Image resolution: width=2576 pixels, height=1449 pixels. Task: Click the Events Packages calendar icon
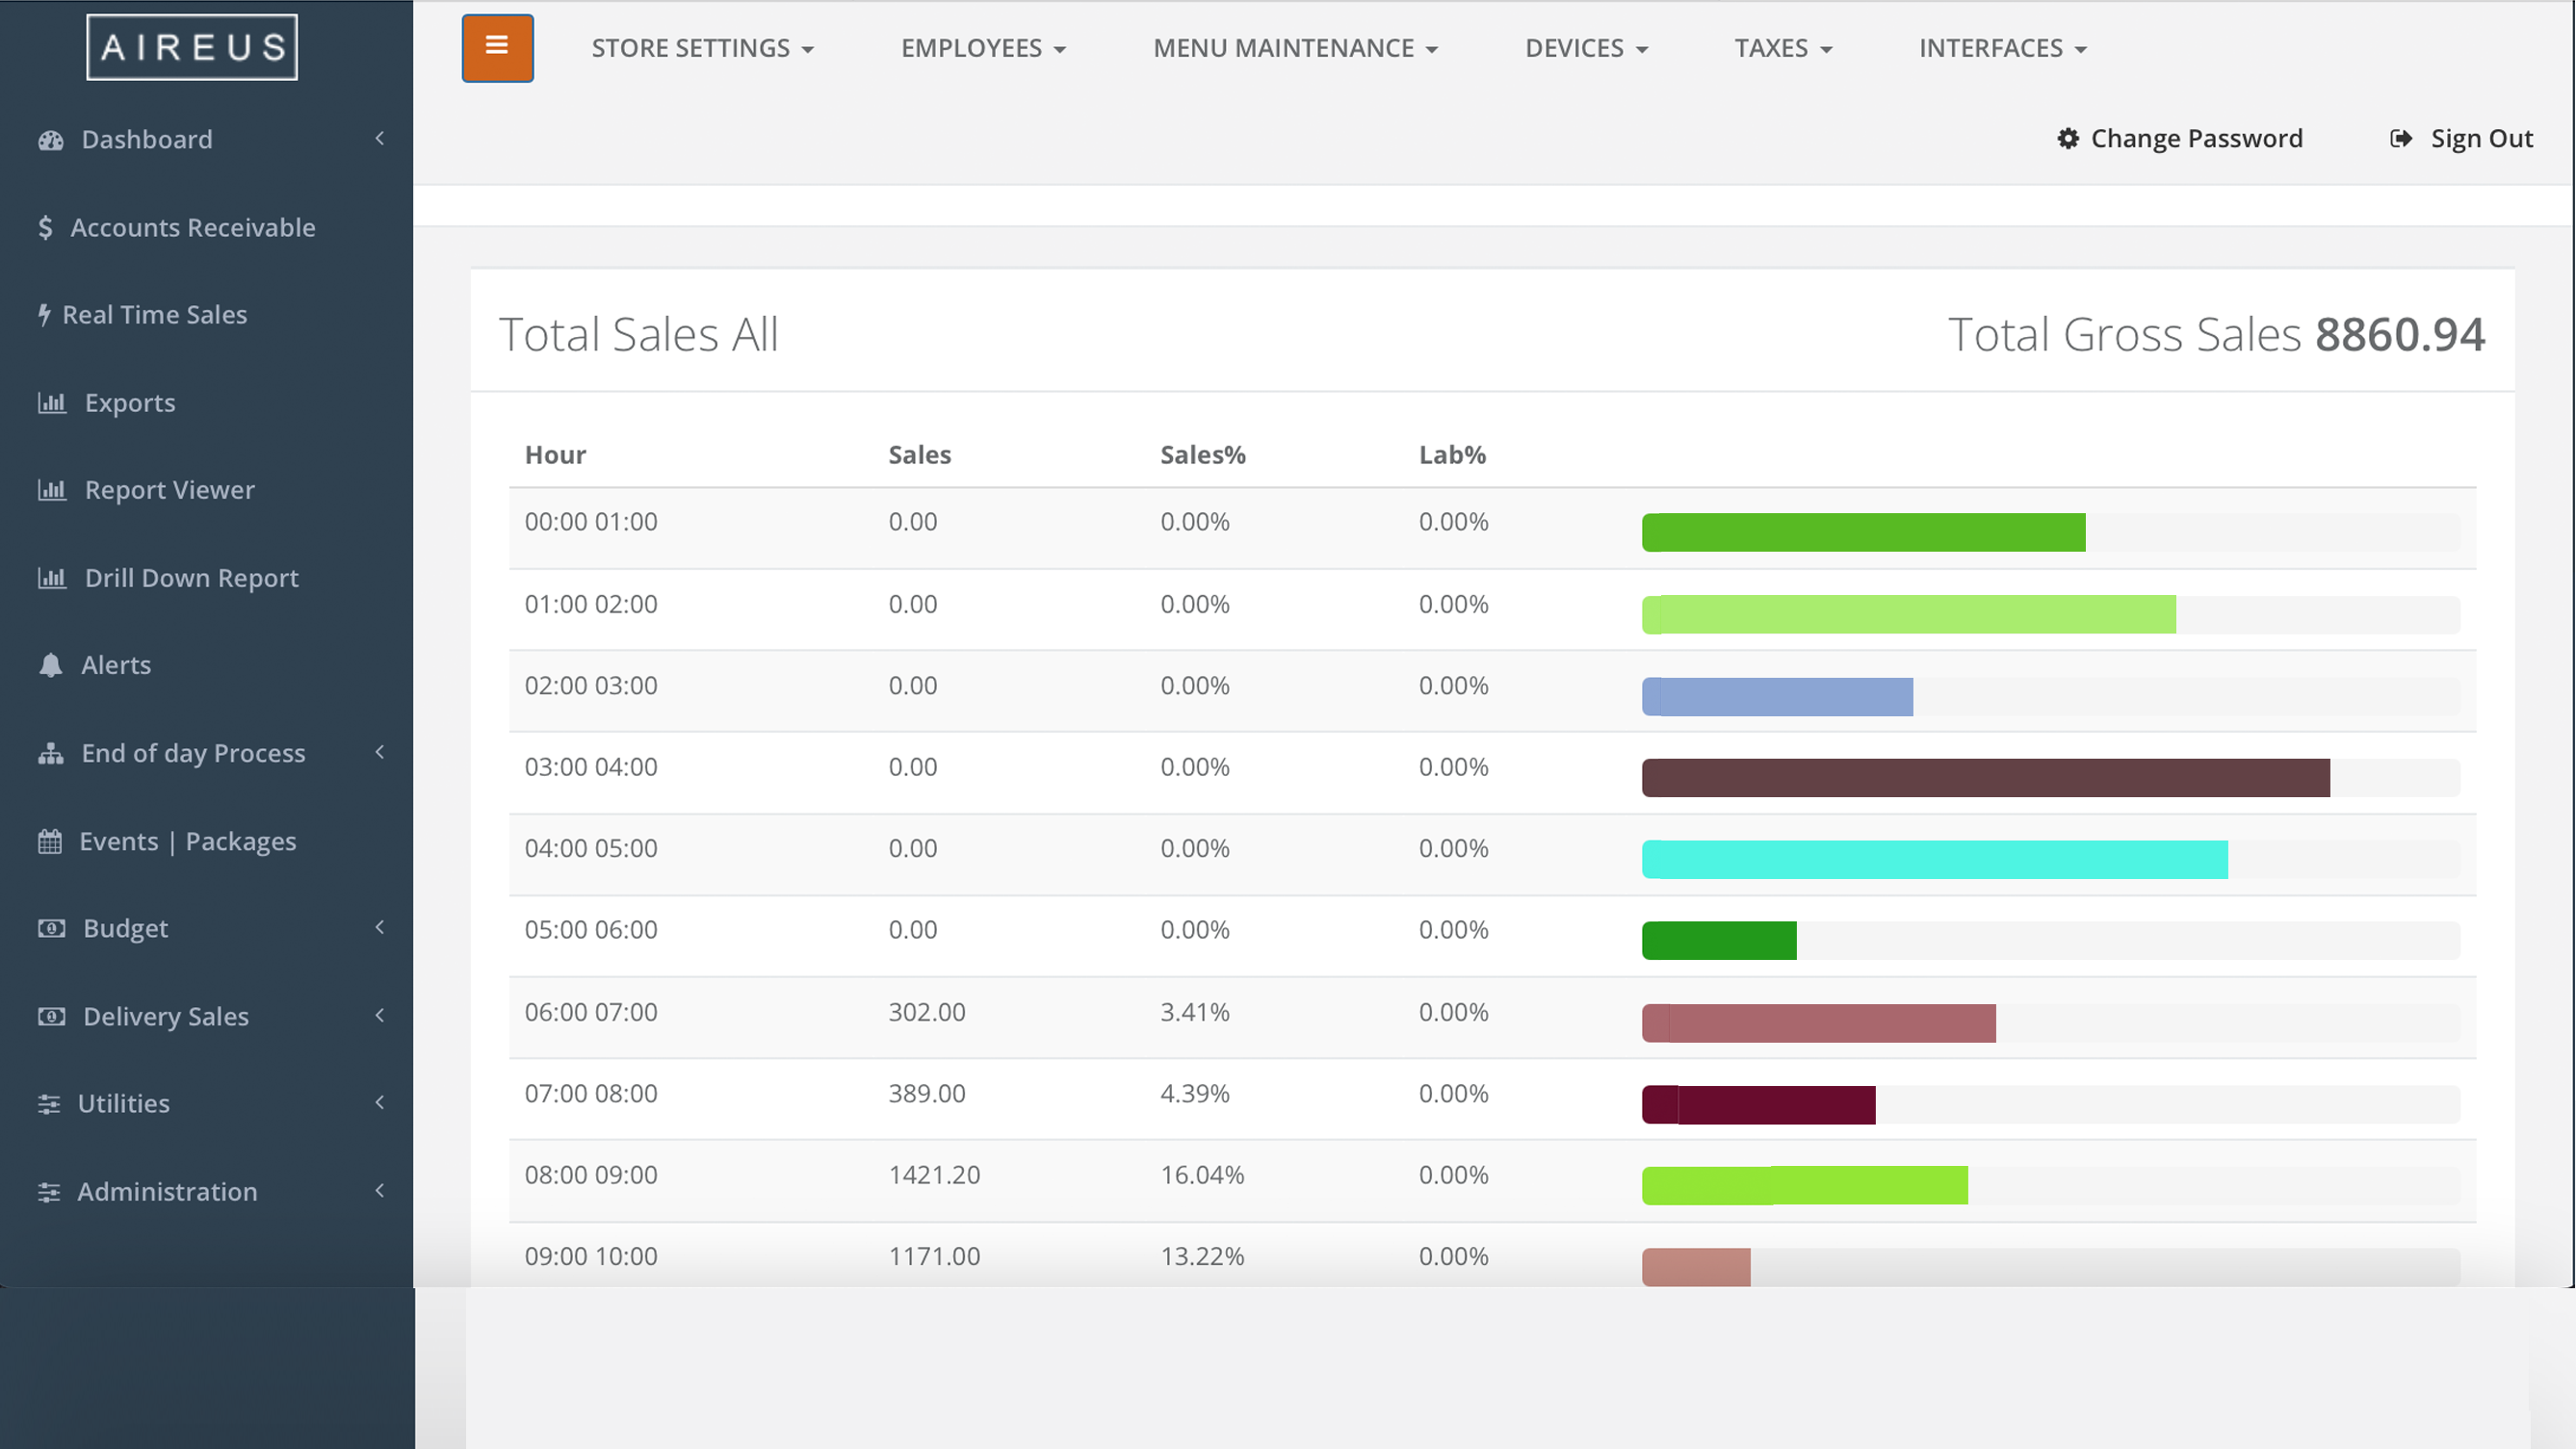tap(50, 841)
